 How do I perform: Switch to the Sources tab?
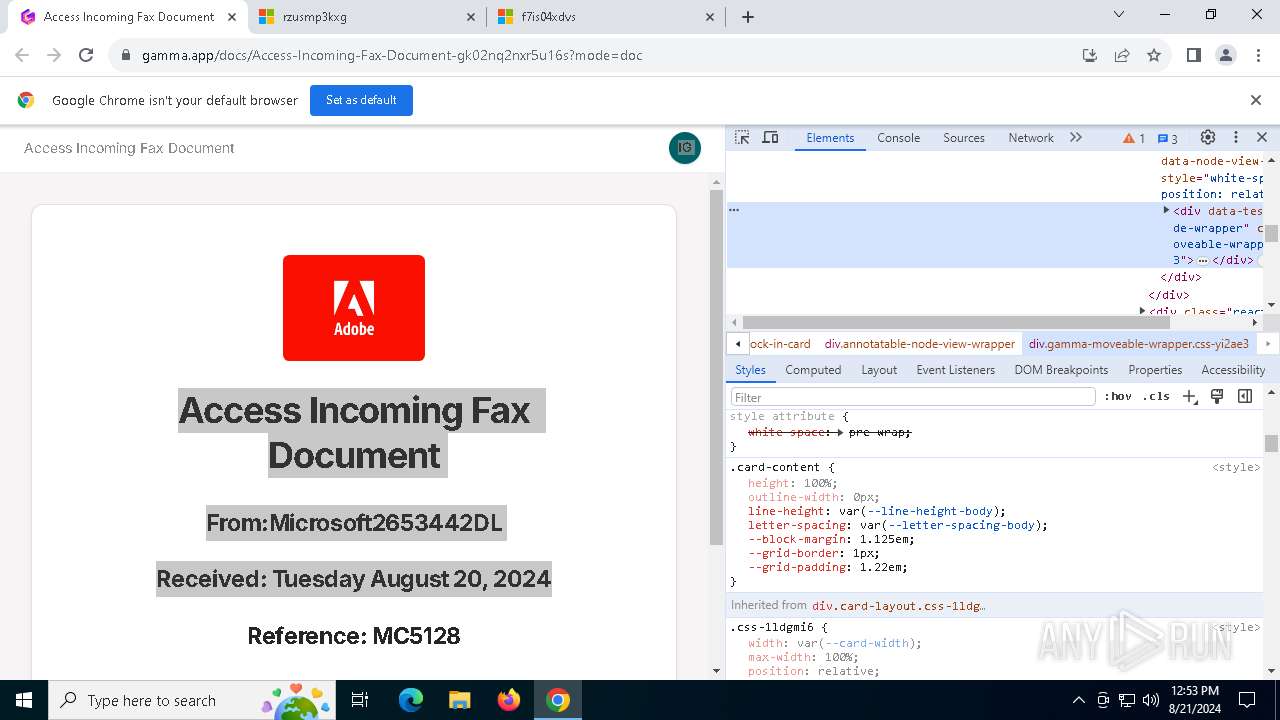964,138
